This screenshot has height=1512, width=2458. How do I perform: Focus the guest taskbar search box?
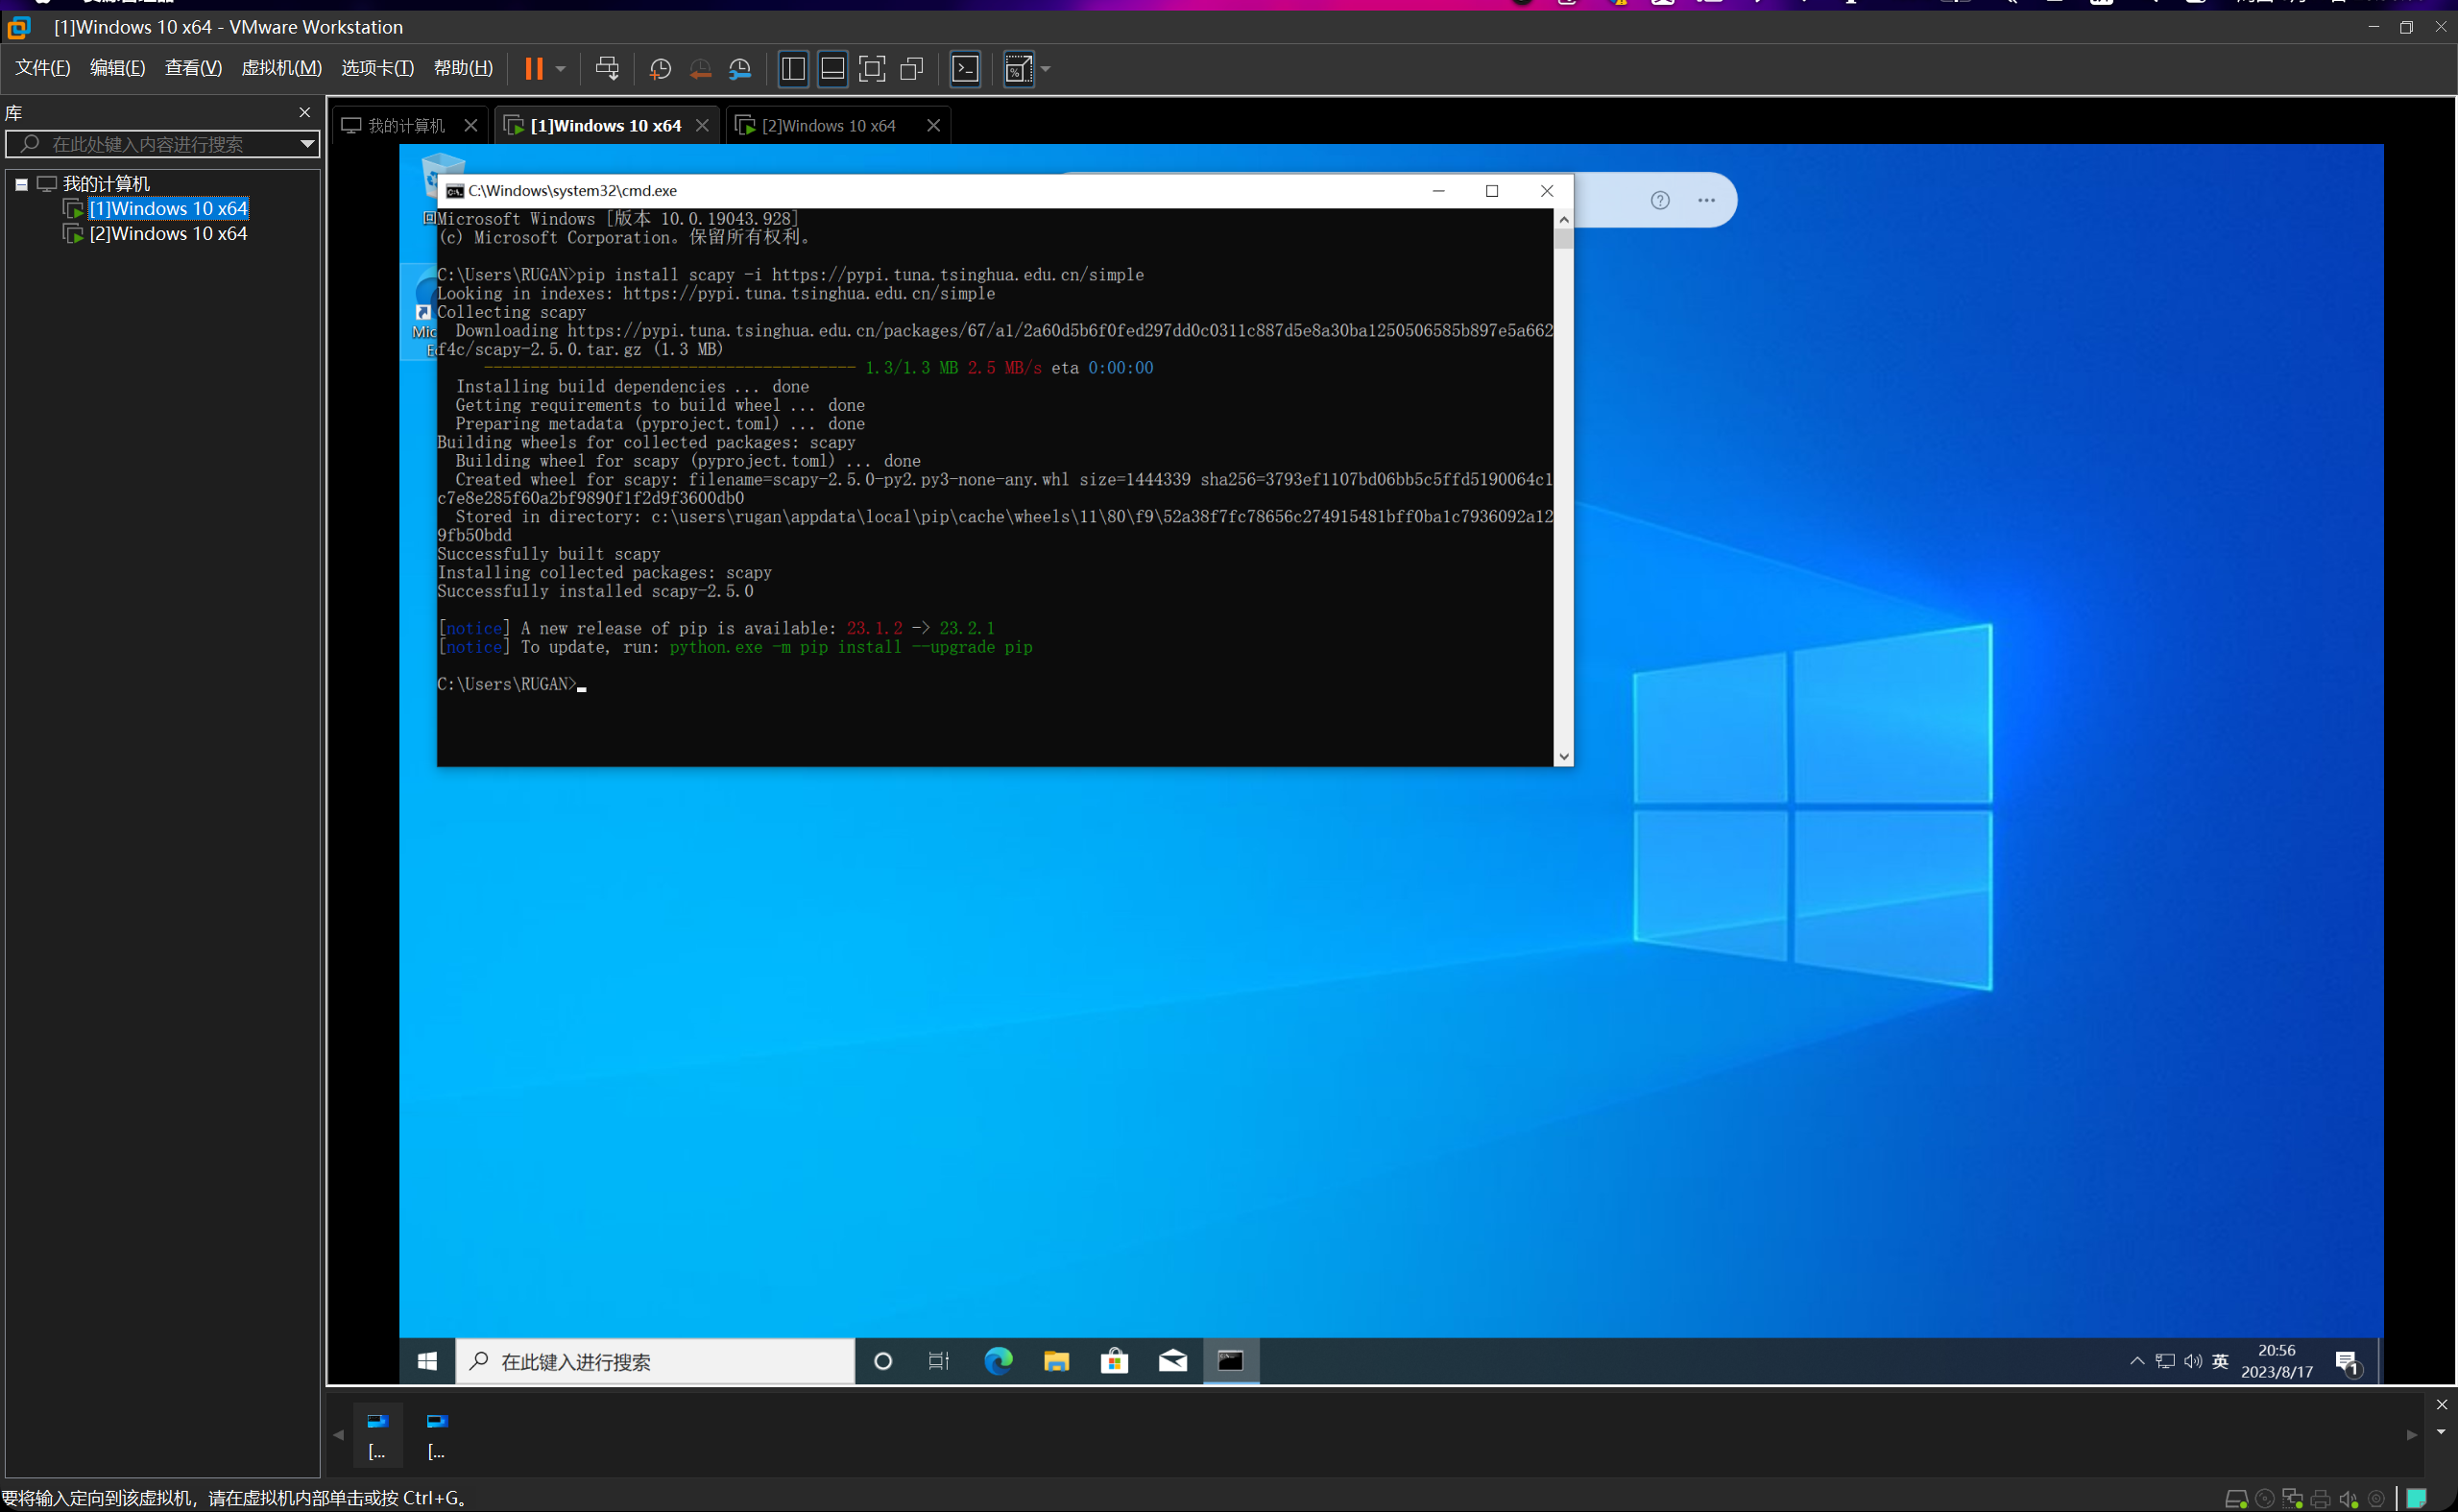pyautogui.click(x=655, y=1361)
